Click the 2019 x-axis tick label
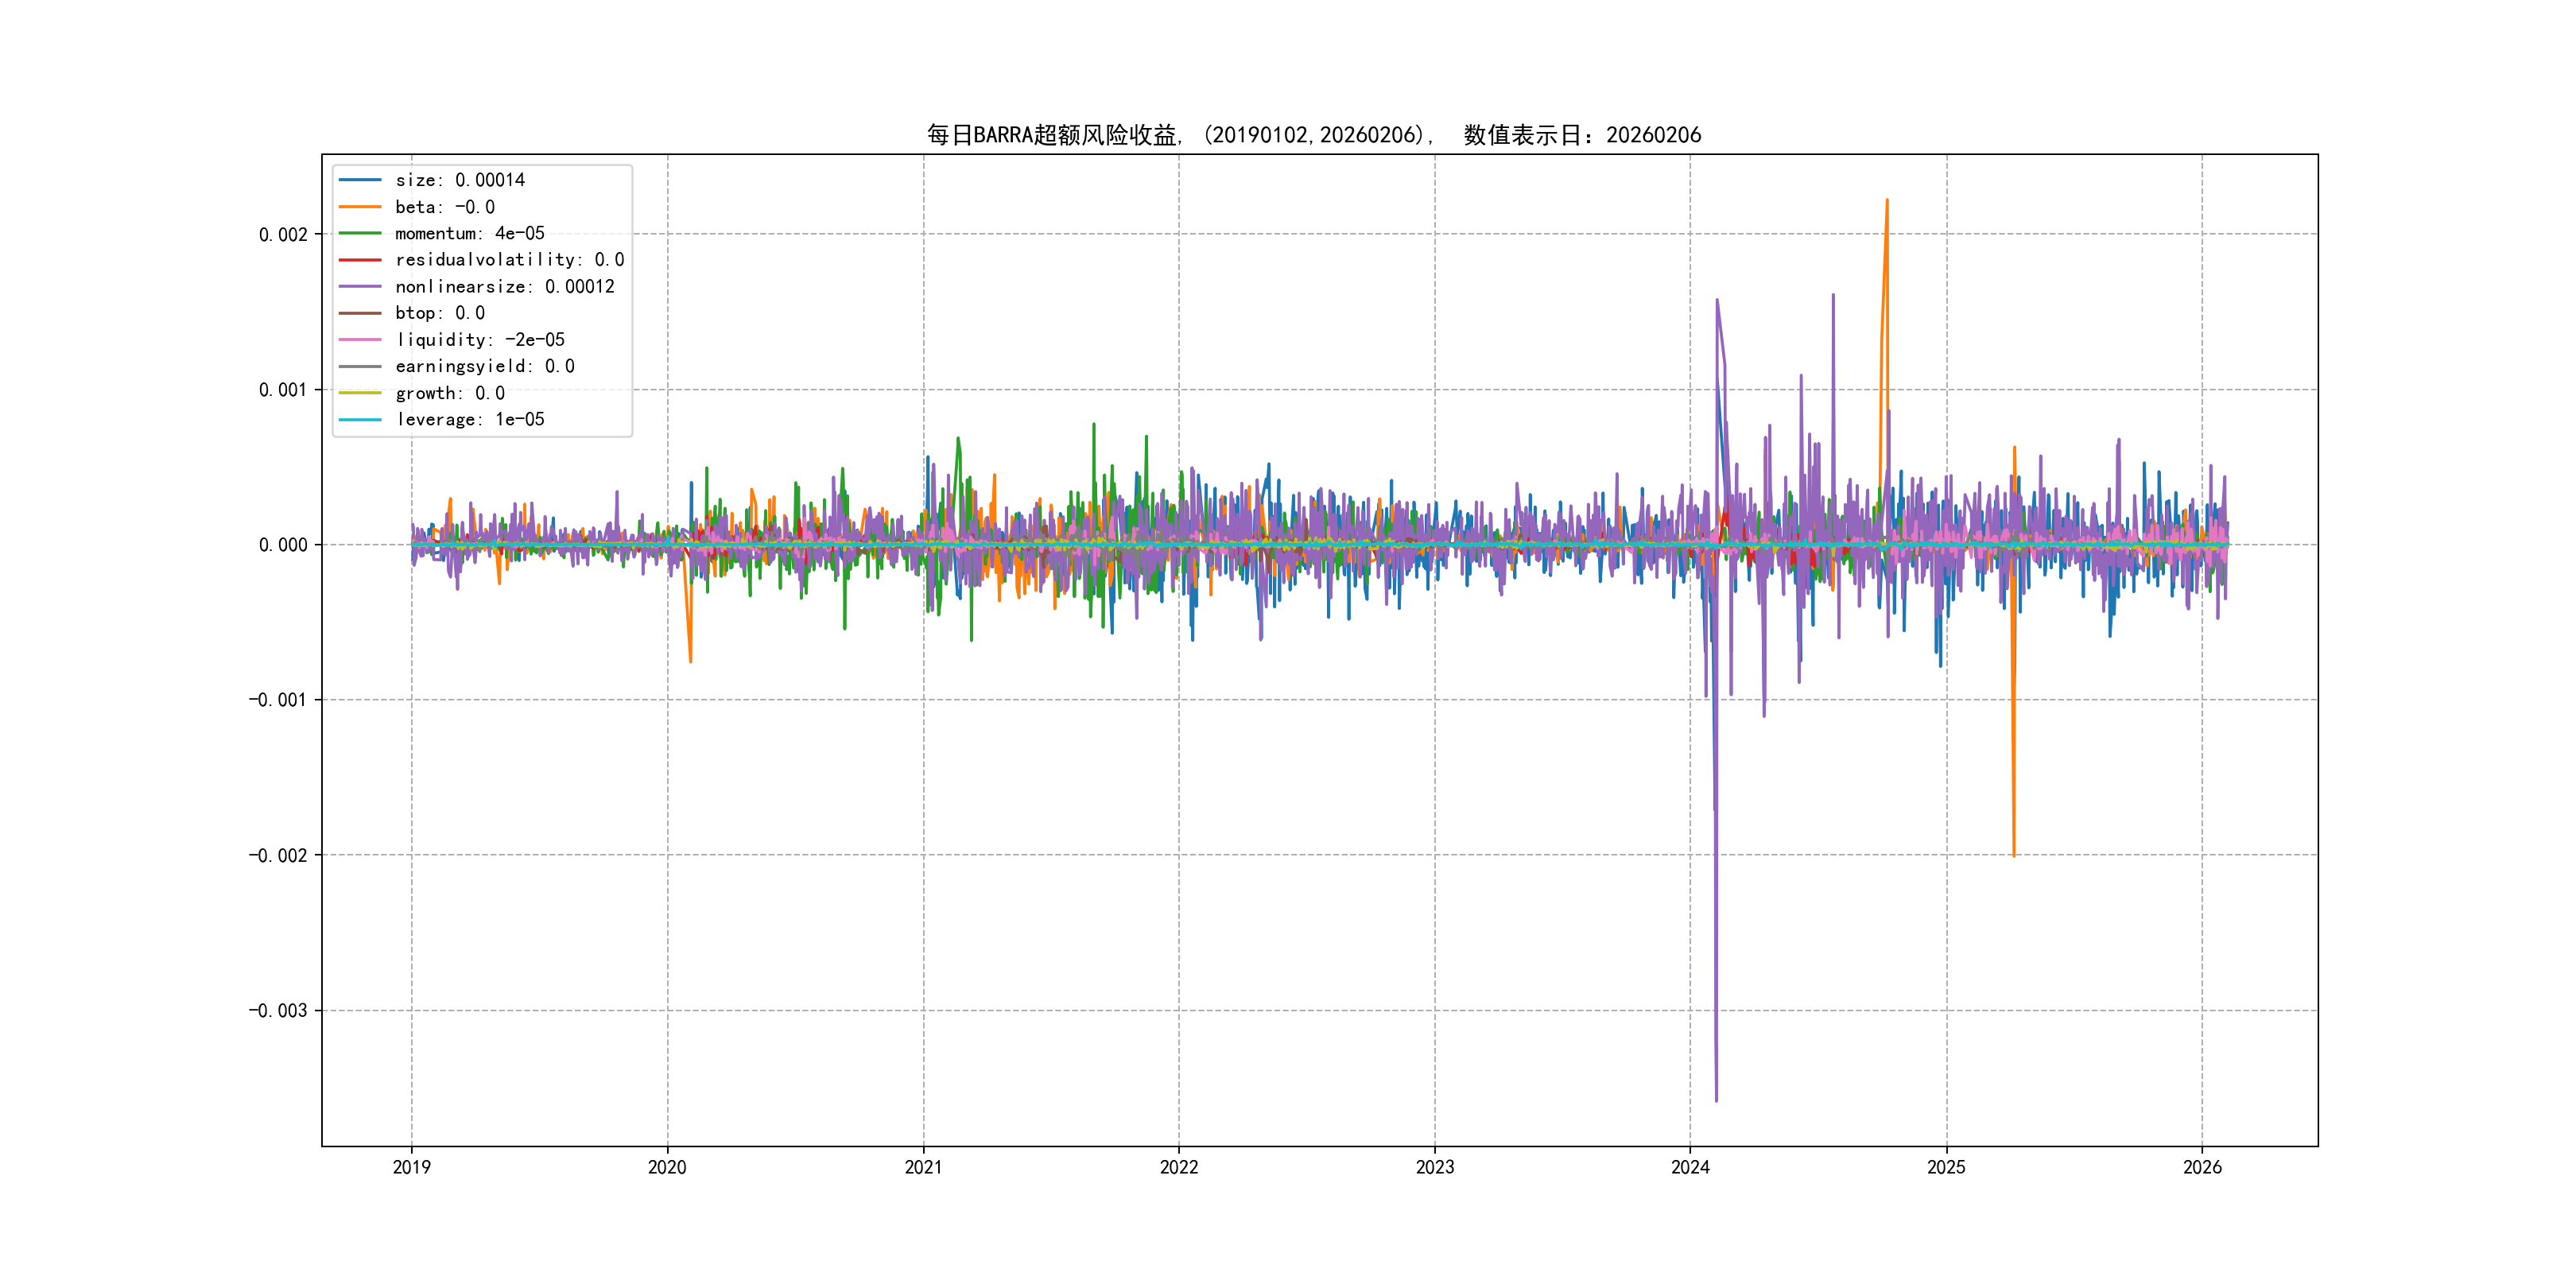2576x1288 pixels. tap(411, 1167)
